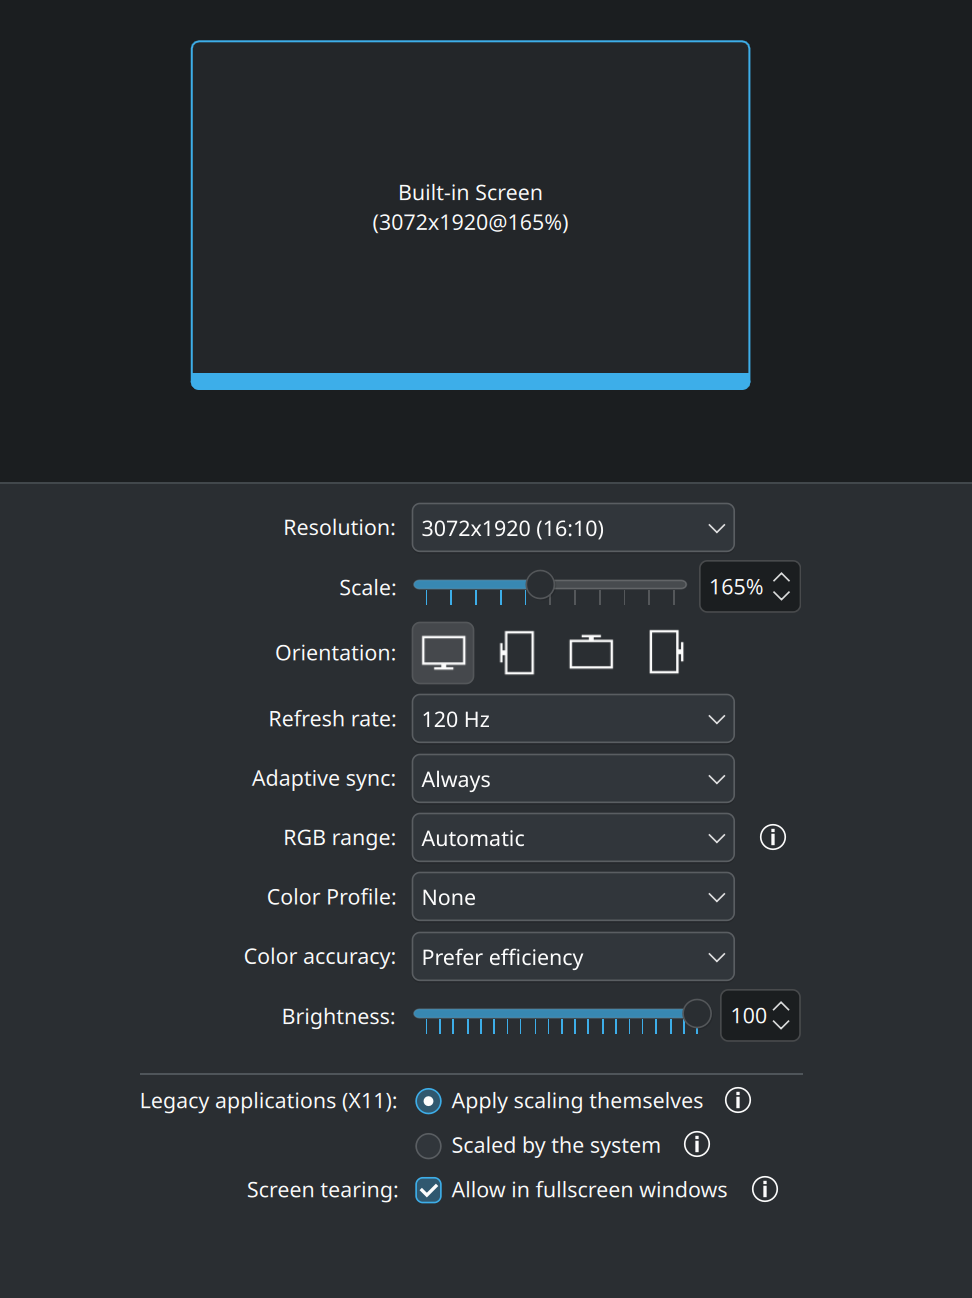Click the Brightness slider handle
The width and height of the screenshot is (972, 1298).
point(697,1013)
